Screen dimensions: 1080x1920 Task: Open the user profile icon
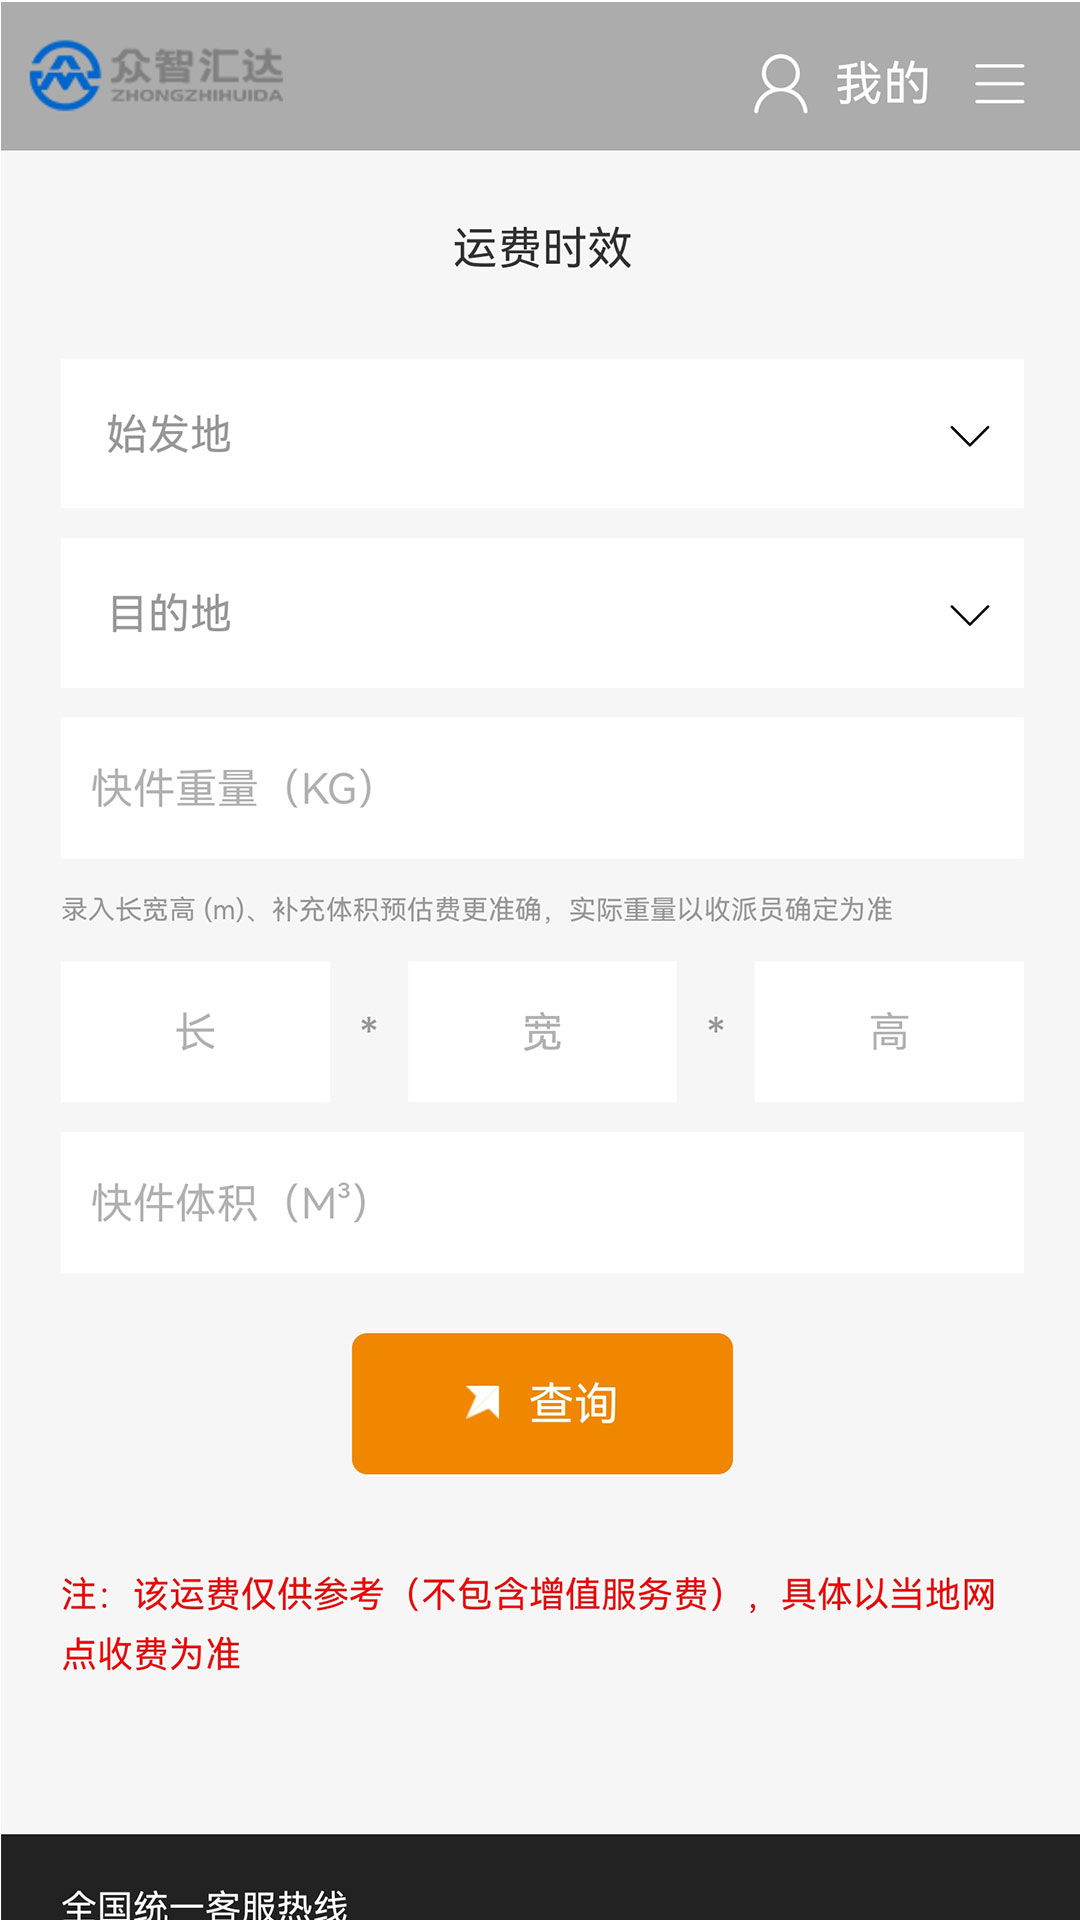(x=780, y=84)
